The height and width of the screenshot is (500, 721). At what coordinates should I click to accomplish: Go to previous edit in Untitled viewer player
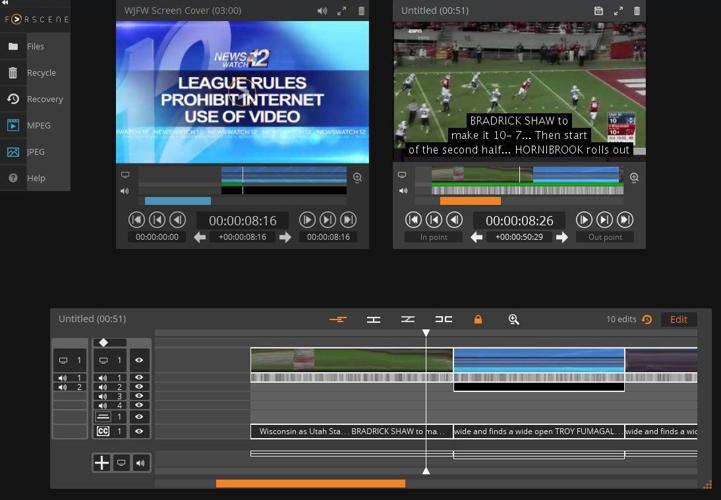[x=434, y=220]
